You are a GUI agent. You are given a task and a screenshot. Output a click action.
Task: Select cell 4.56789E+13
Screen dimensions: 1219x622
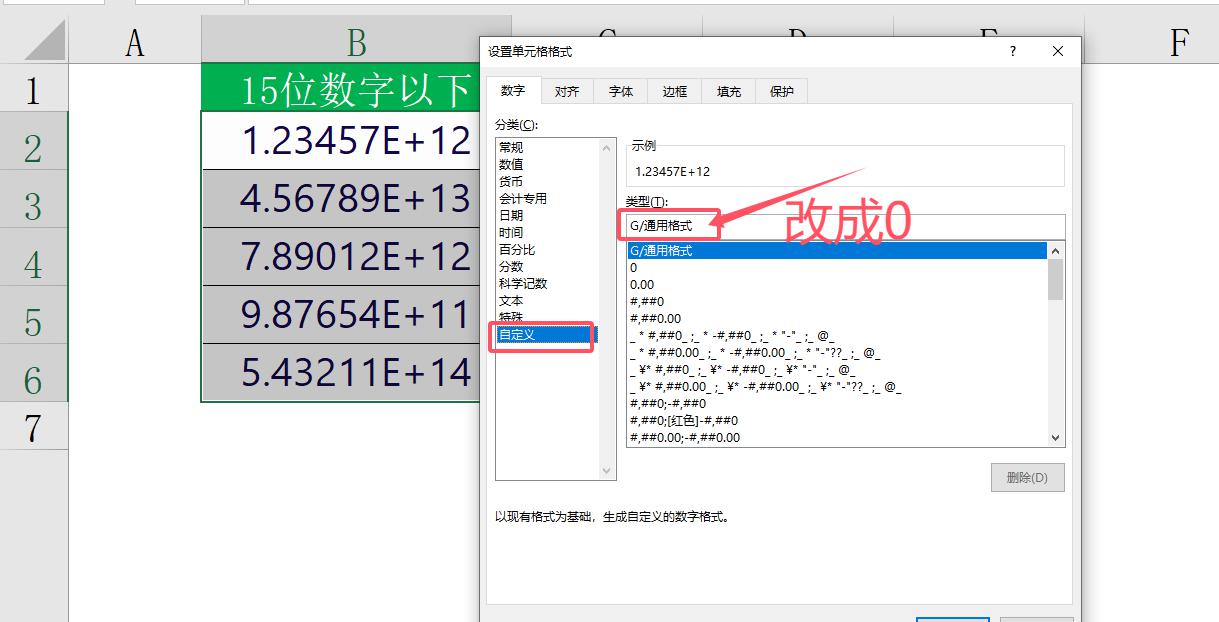[341, 199]
